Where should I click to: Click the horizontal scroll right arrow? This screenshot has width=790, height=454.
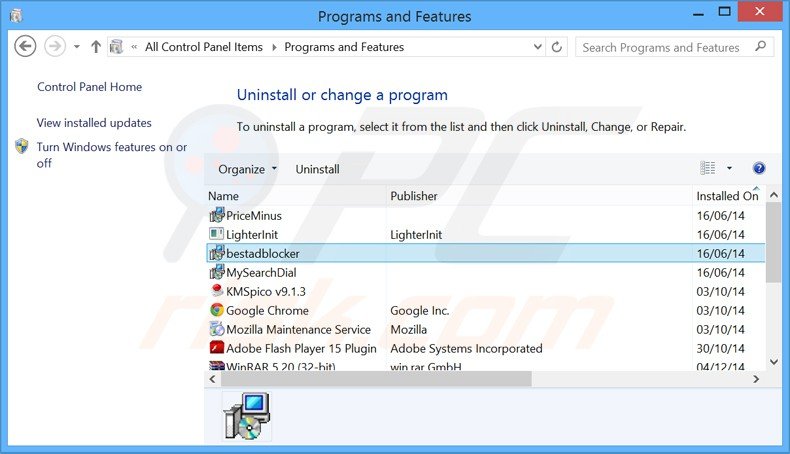756,379
